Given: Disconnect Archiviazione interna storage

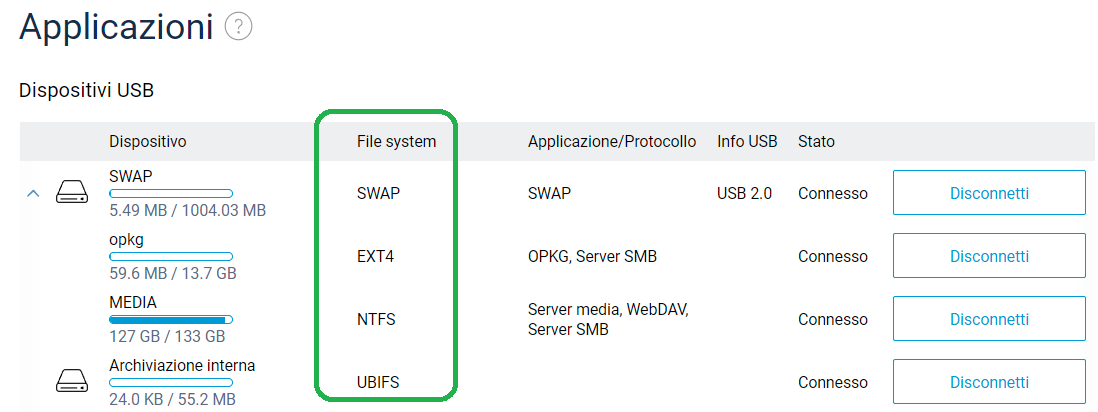Looking at the screenshot, I should click(x=988, y=382).
